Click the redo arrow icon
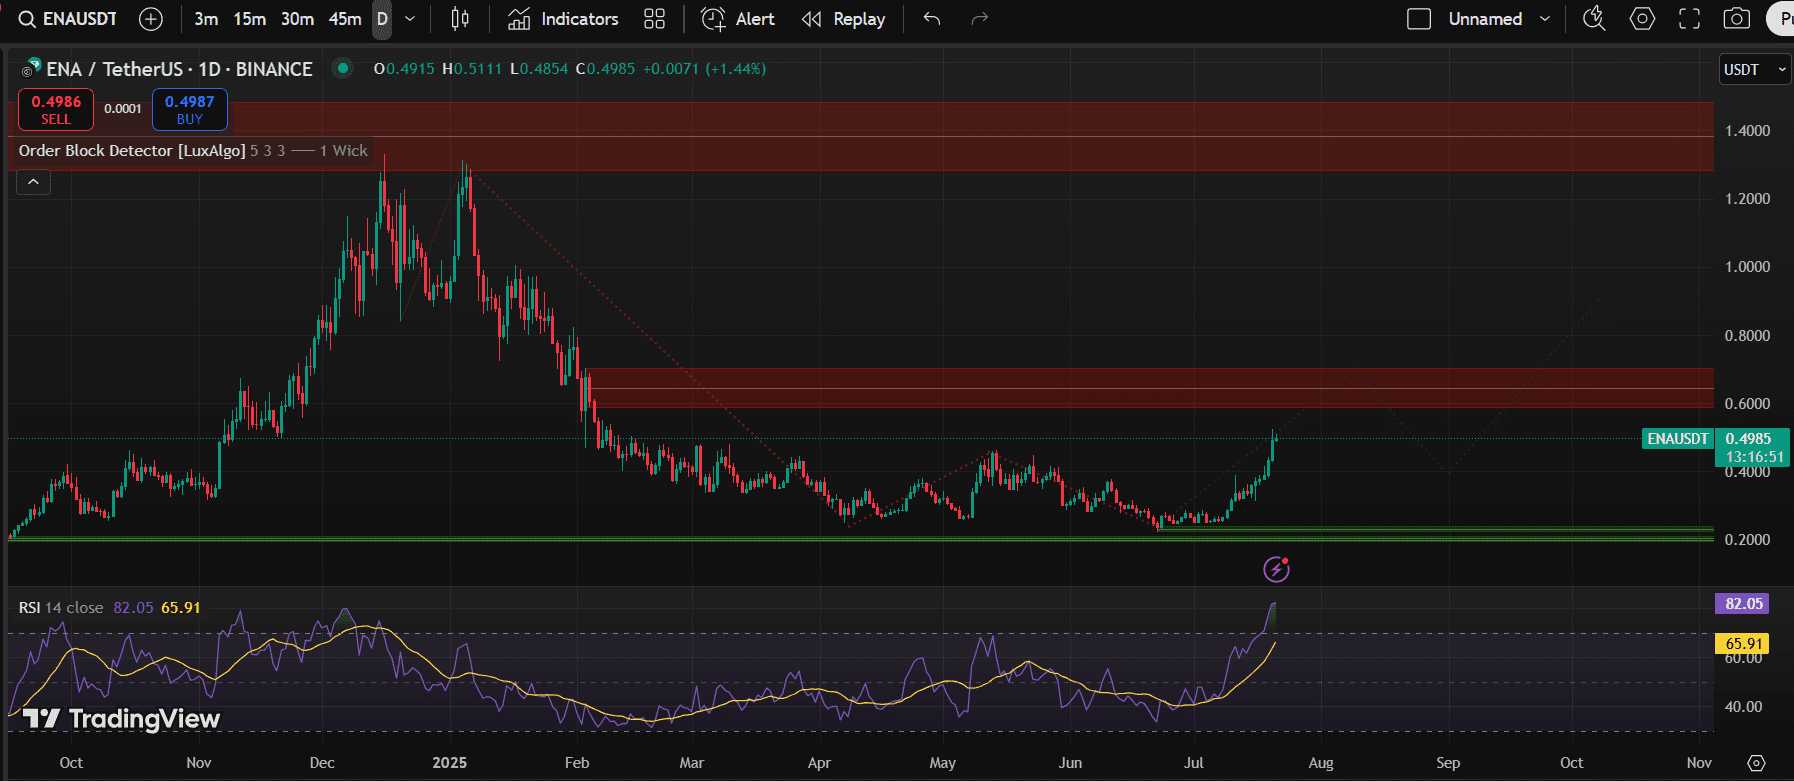Viewport: 1794px width, 781px height. (x=980, y=19)
